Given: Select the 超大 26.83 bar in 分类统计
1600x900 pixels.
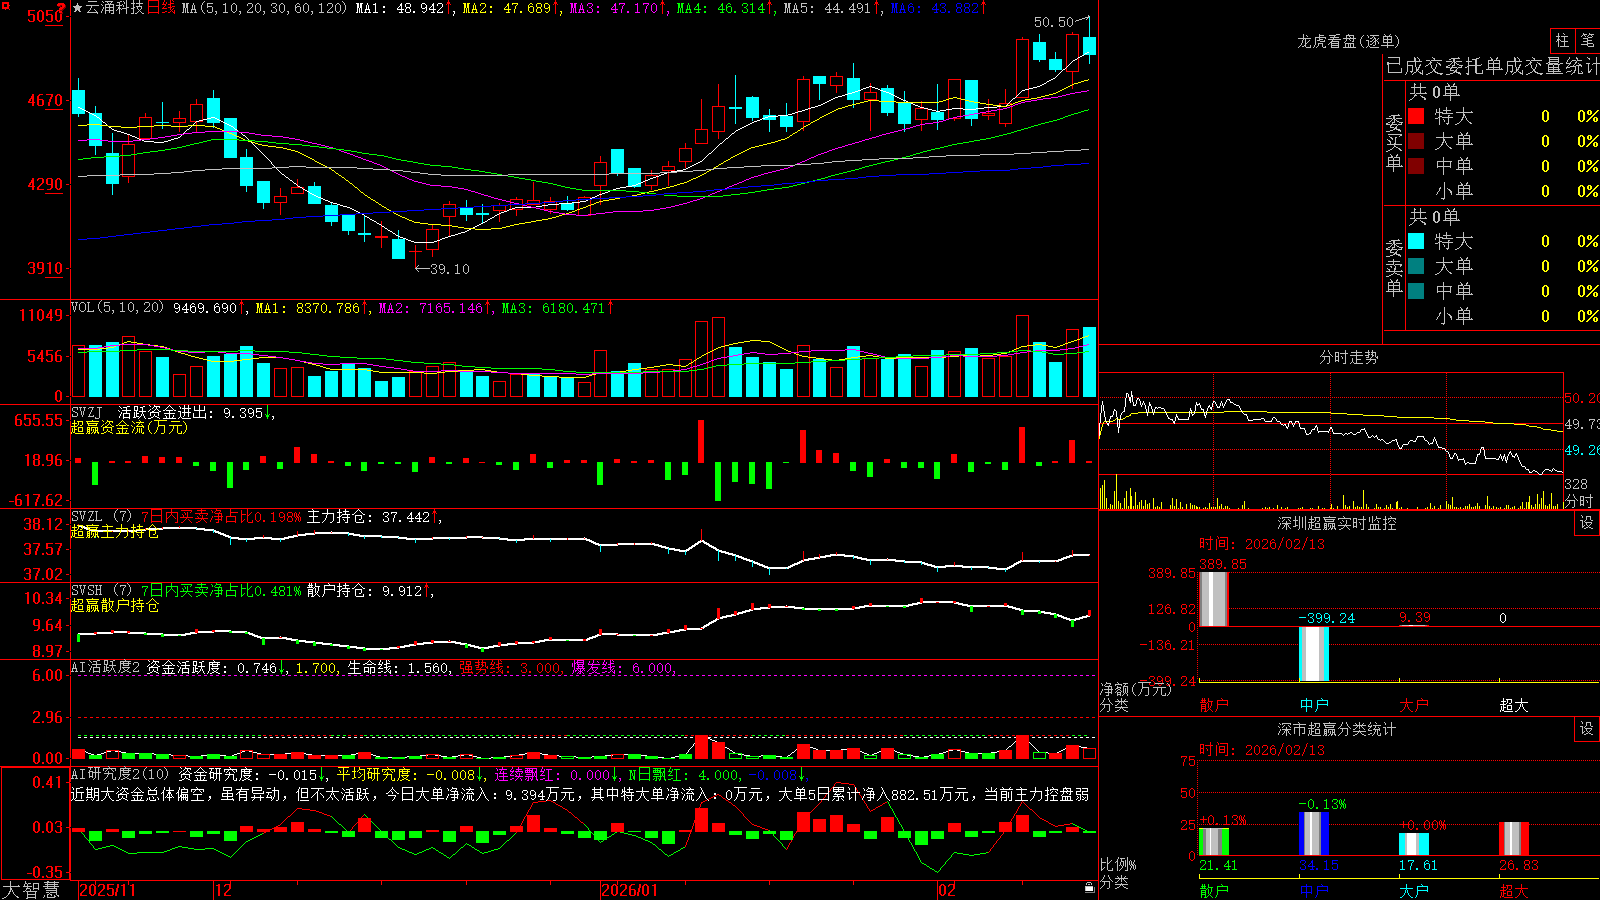Looking at the screenshot, I should click(x=1514, y=839).
